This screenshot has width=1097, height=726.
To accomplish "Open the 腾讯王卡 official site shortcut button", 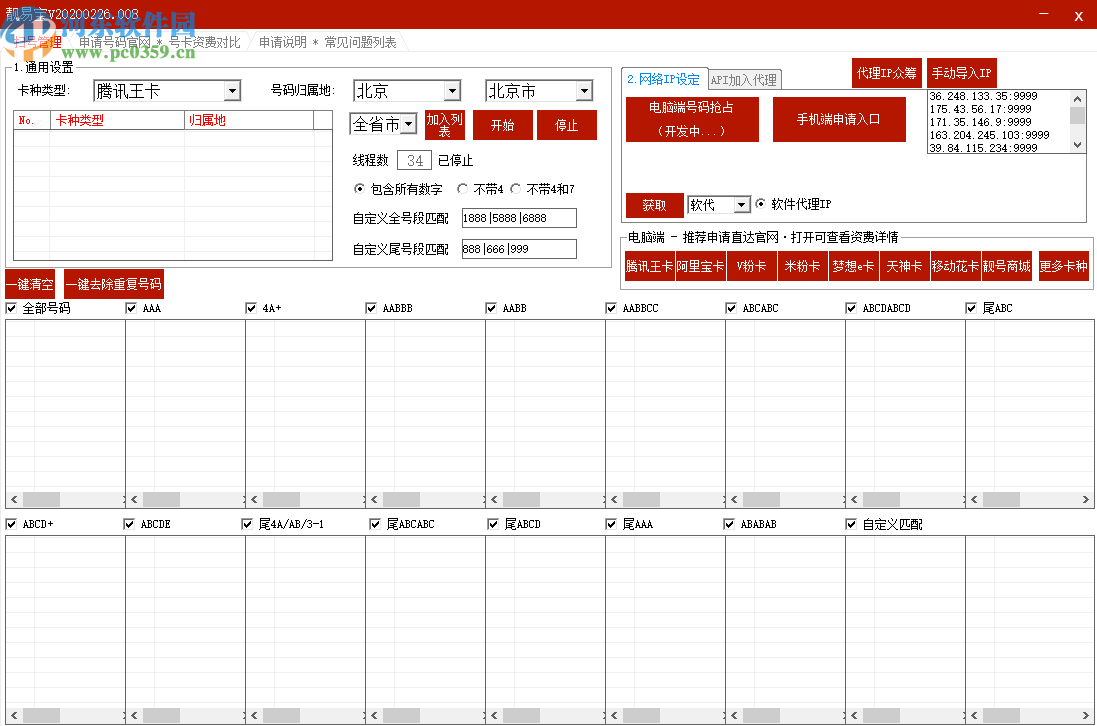I will tap(650, 266).
